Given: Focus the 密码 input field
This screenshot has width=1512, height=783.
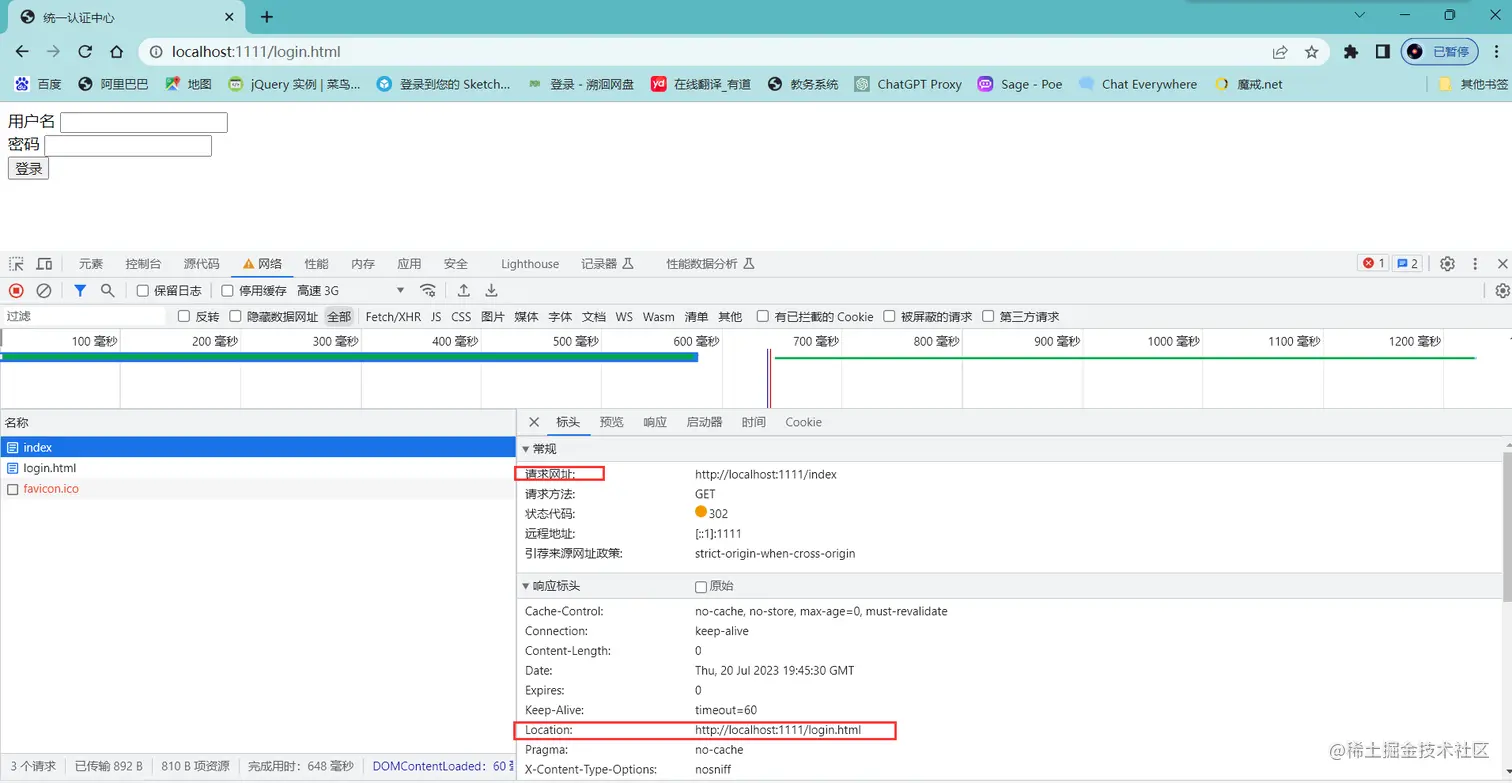Looking at the screenshot, I should [128, 146].
